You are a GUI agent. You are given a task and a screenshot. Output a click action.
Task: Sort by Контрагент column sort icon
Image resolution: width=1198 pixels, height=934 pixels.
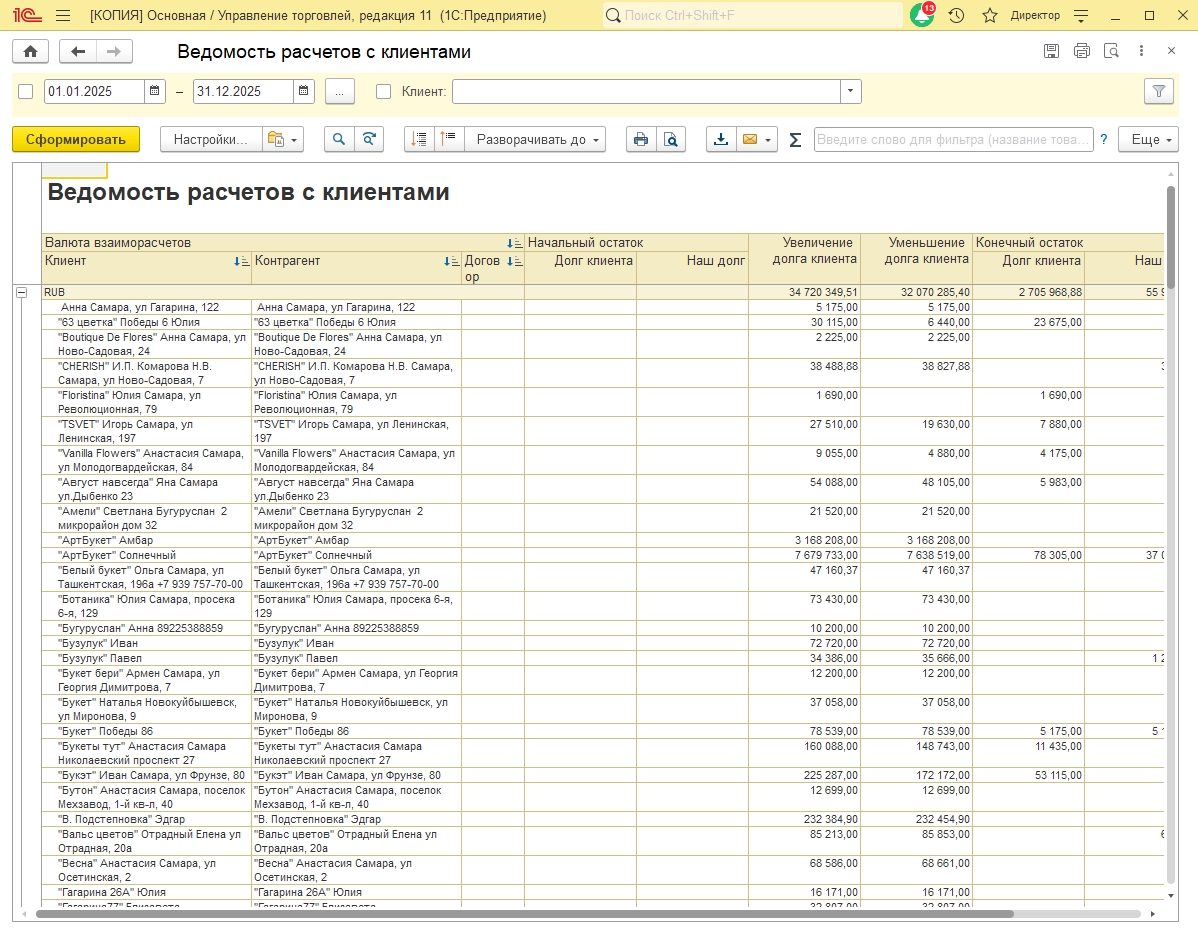[452, 261]
